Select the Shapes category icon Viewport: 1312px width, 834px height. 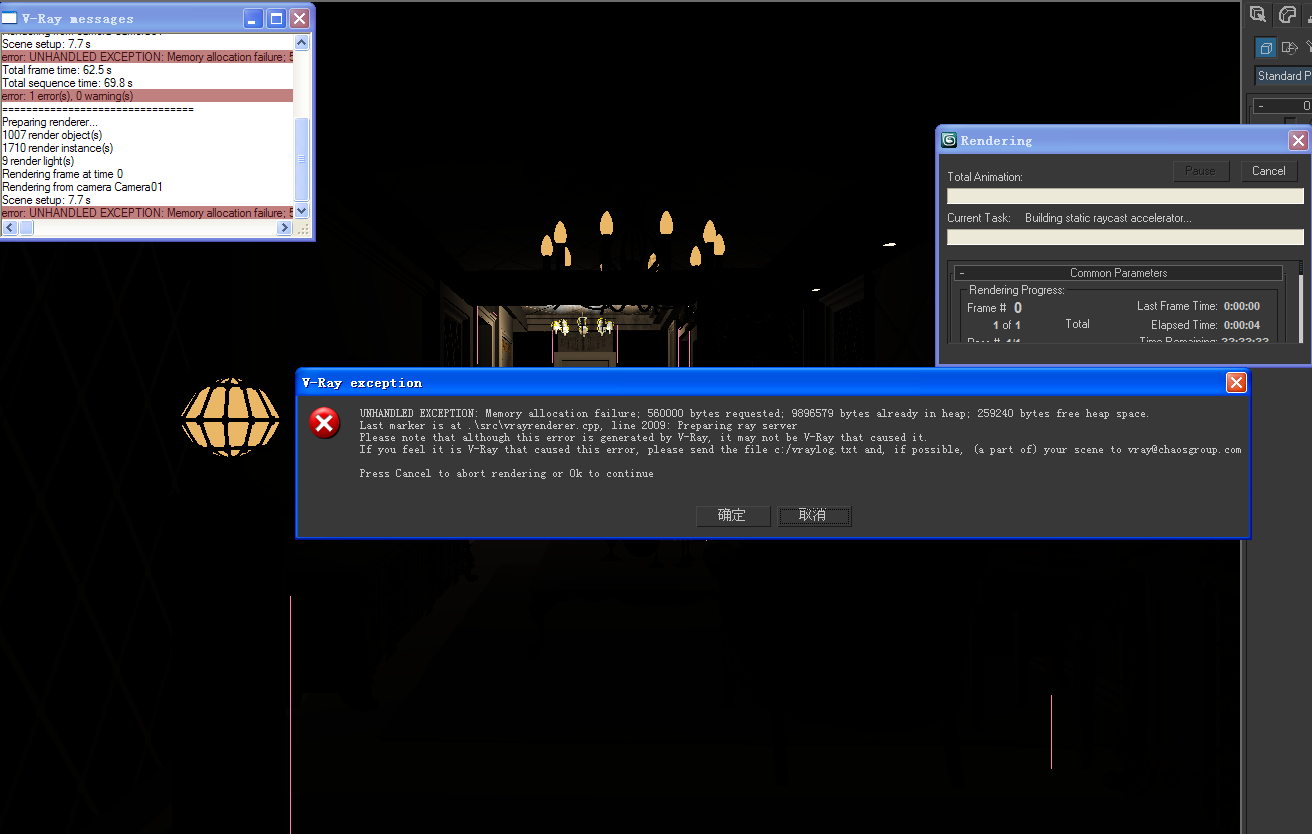coord(1290,48)
